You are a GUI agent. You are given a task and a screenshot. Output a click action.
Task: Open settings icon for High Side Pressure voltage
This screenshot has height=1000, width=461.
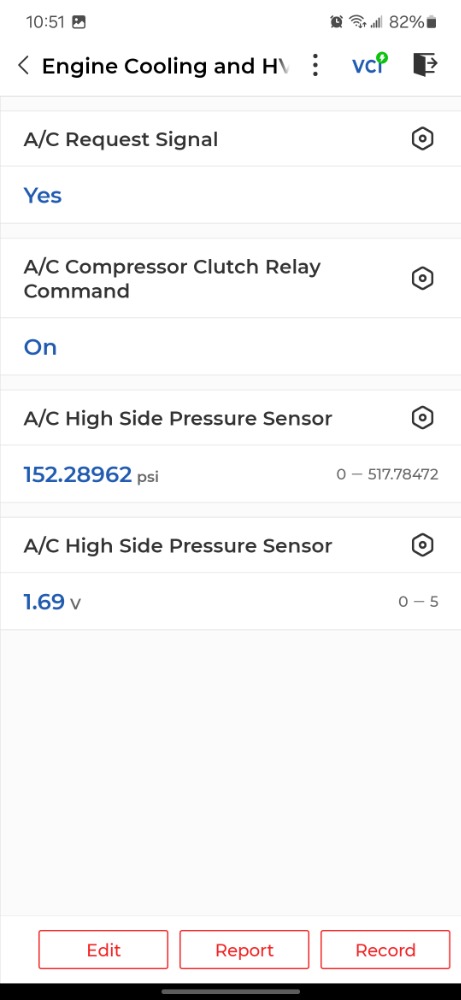tap(422, 545)
